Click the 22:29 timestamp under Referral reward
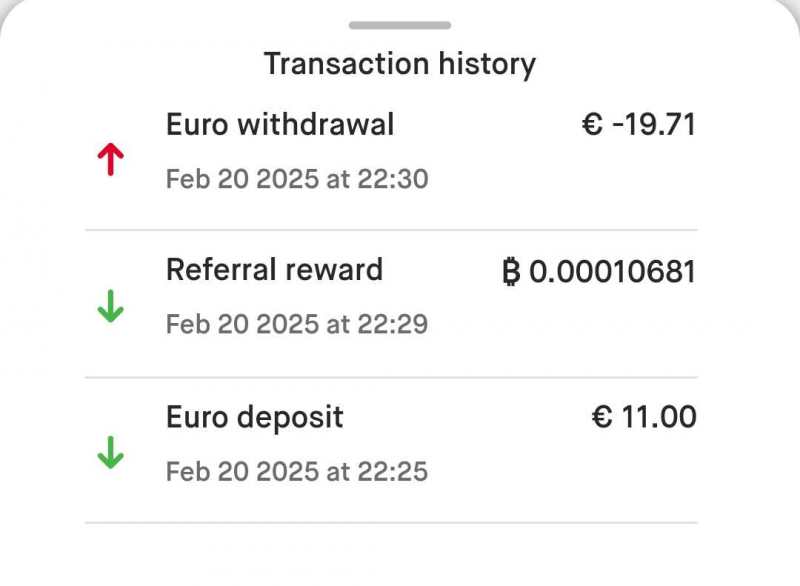Viewport: 800px width, 586px height. click(x=296, y=325)
